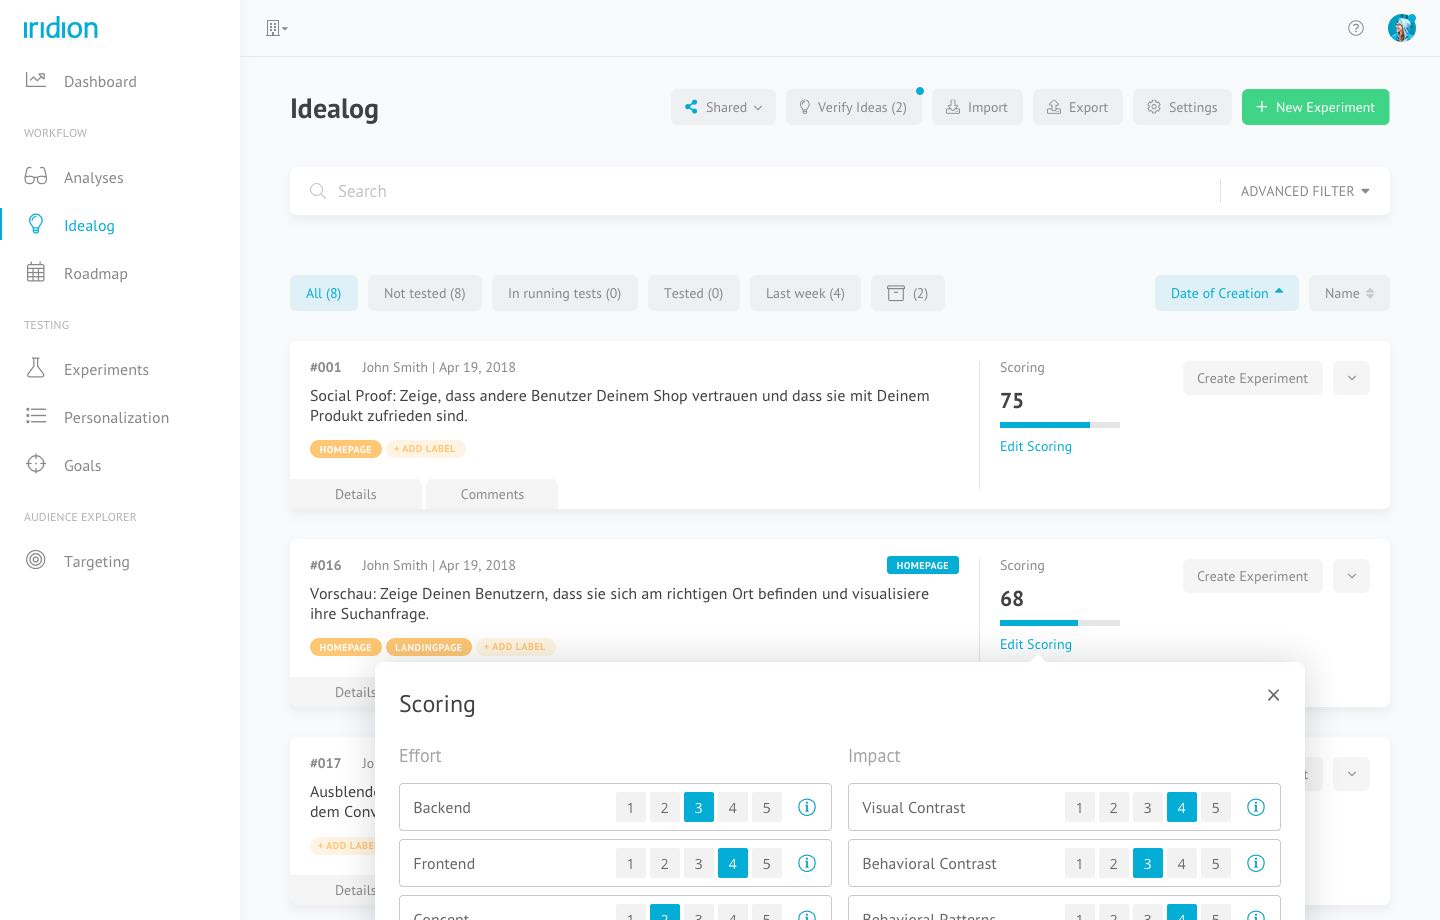This screenshot has height=920, width=1440.
Task: Open the Advanced Filter dropdown
Action: 1304,191
